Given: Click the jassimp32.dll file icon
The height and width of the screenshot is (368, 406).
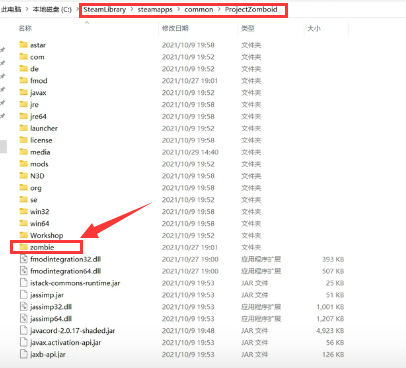Looking at the screenshot, I should [x=23, y=307].
